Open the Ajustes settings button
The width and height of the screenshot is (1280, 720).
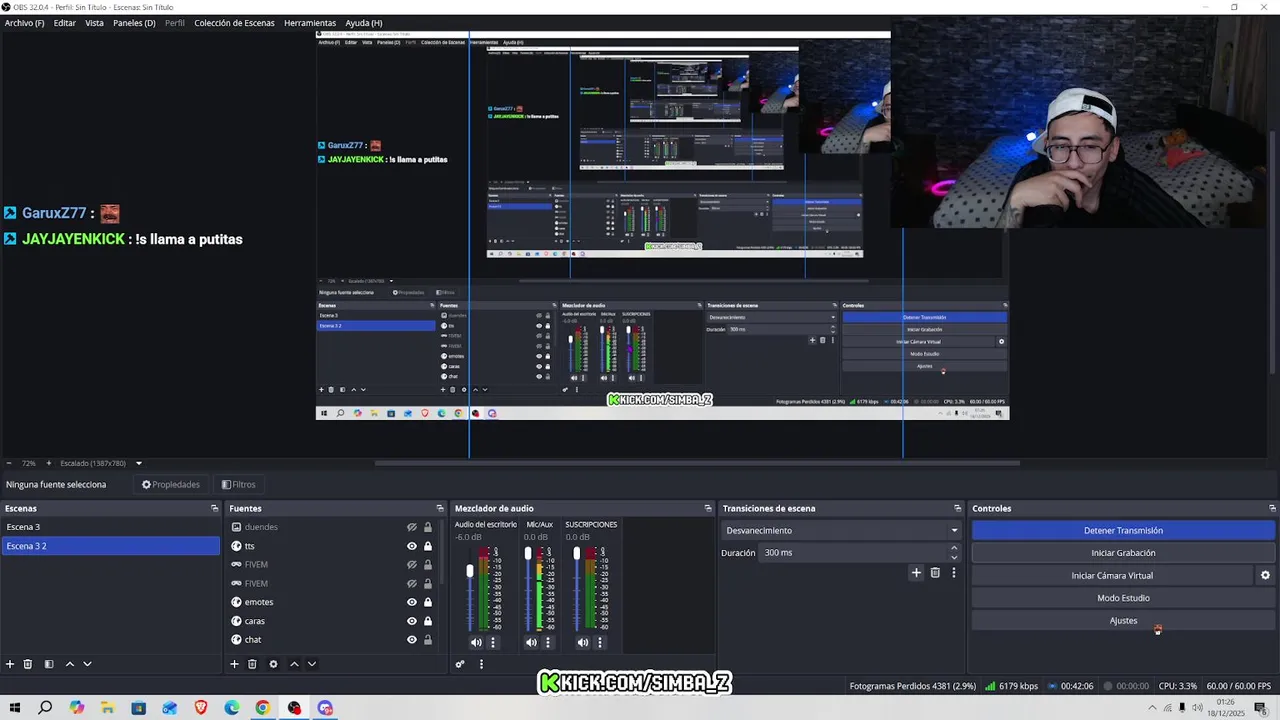coord(1123,621)
